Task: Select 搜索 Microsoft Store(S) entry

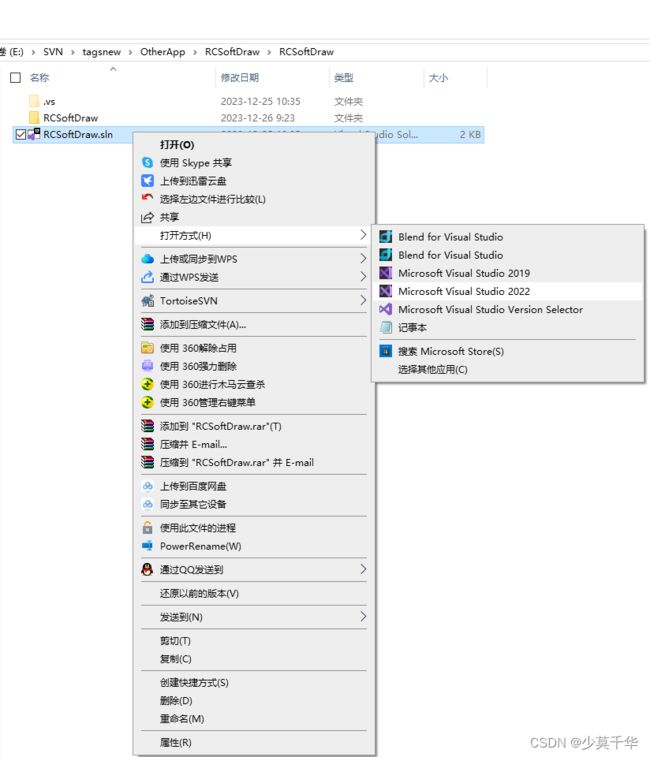Action: (509, 351)
